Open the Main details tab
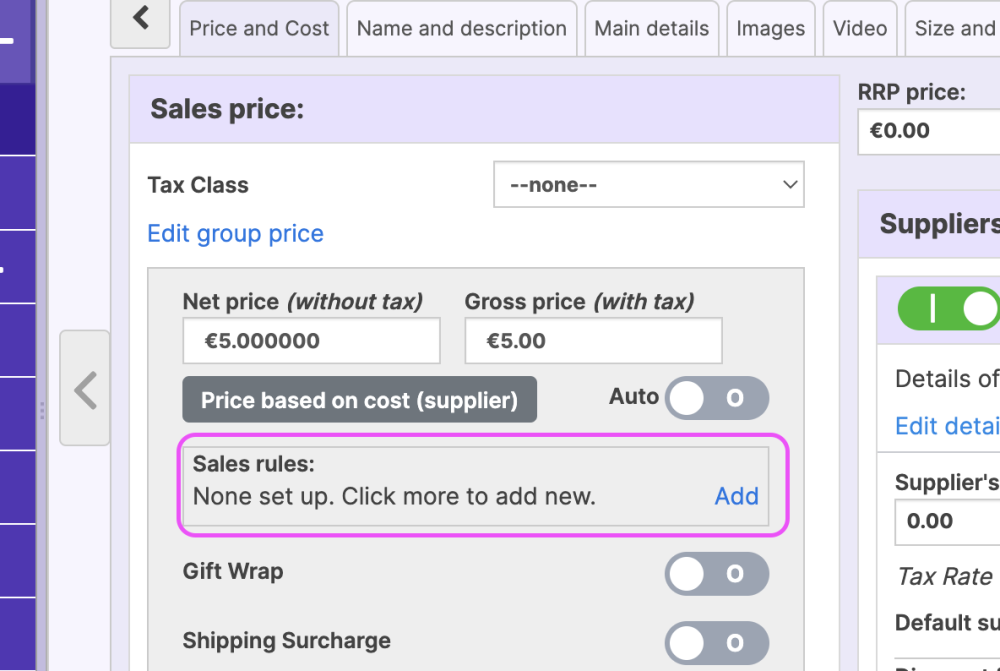This screenshot has height=671, width=1000. 652,28
